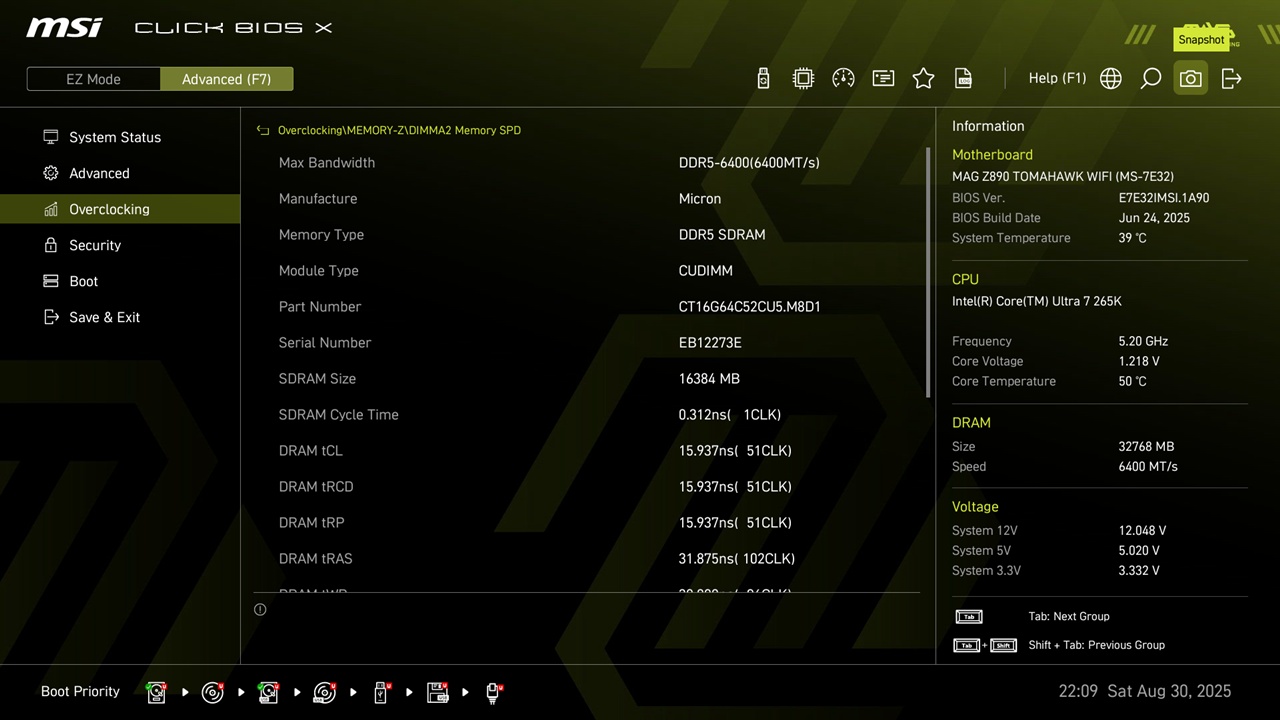Screen dimensions: 1280x720
Task: Click the info circle icon below the list
Action: point(260,609)
